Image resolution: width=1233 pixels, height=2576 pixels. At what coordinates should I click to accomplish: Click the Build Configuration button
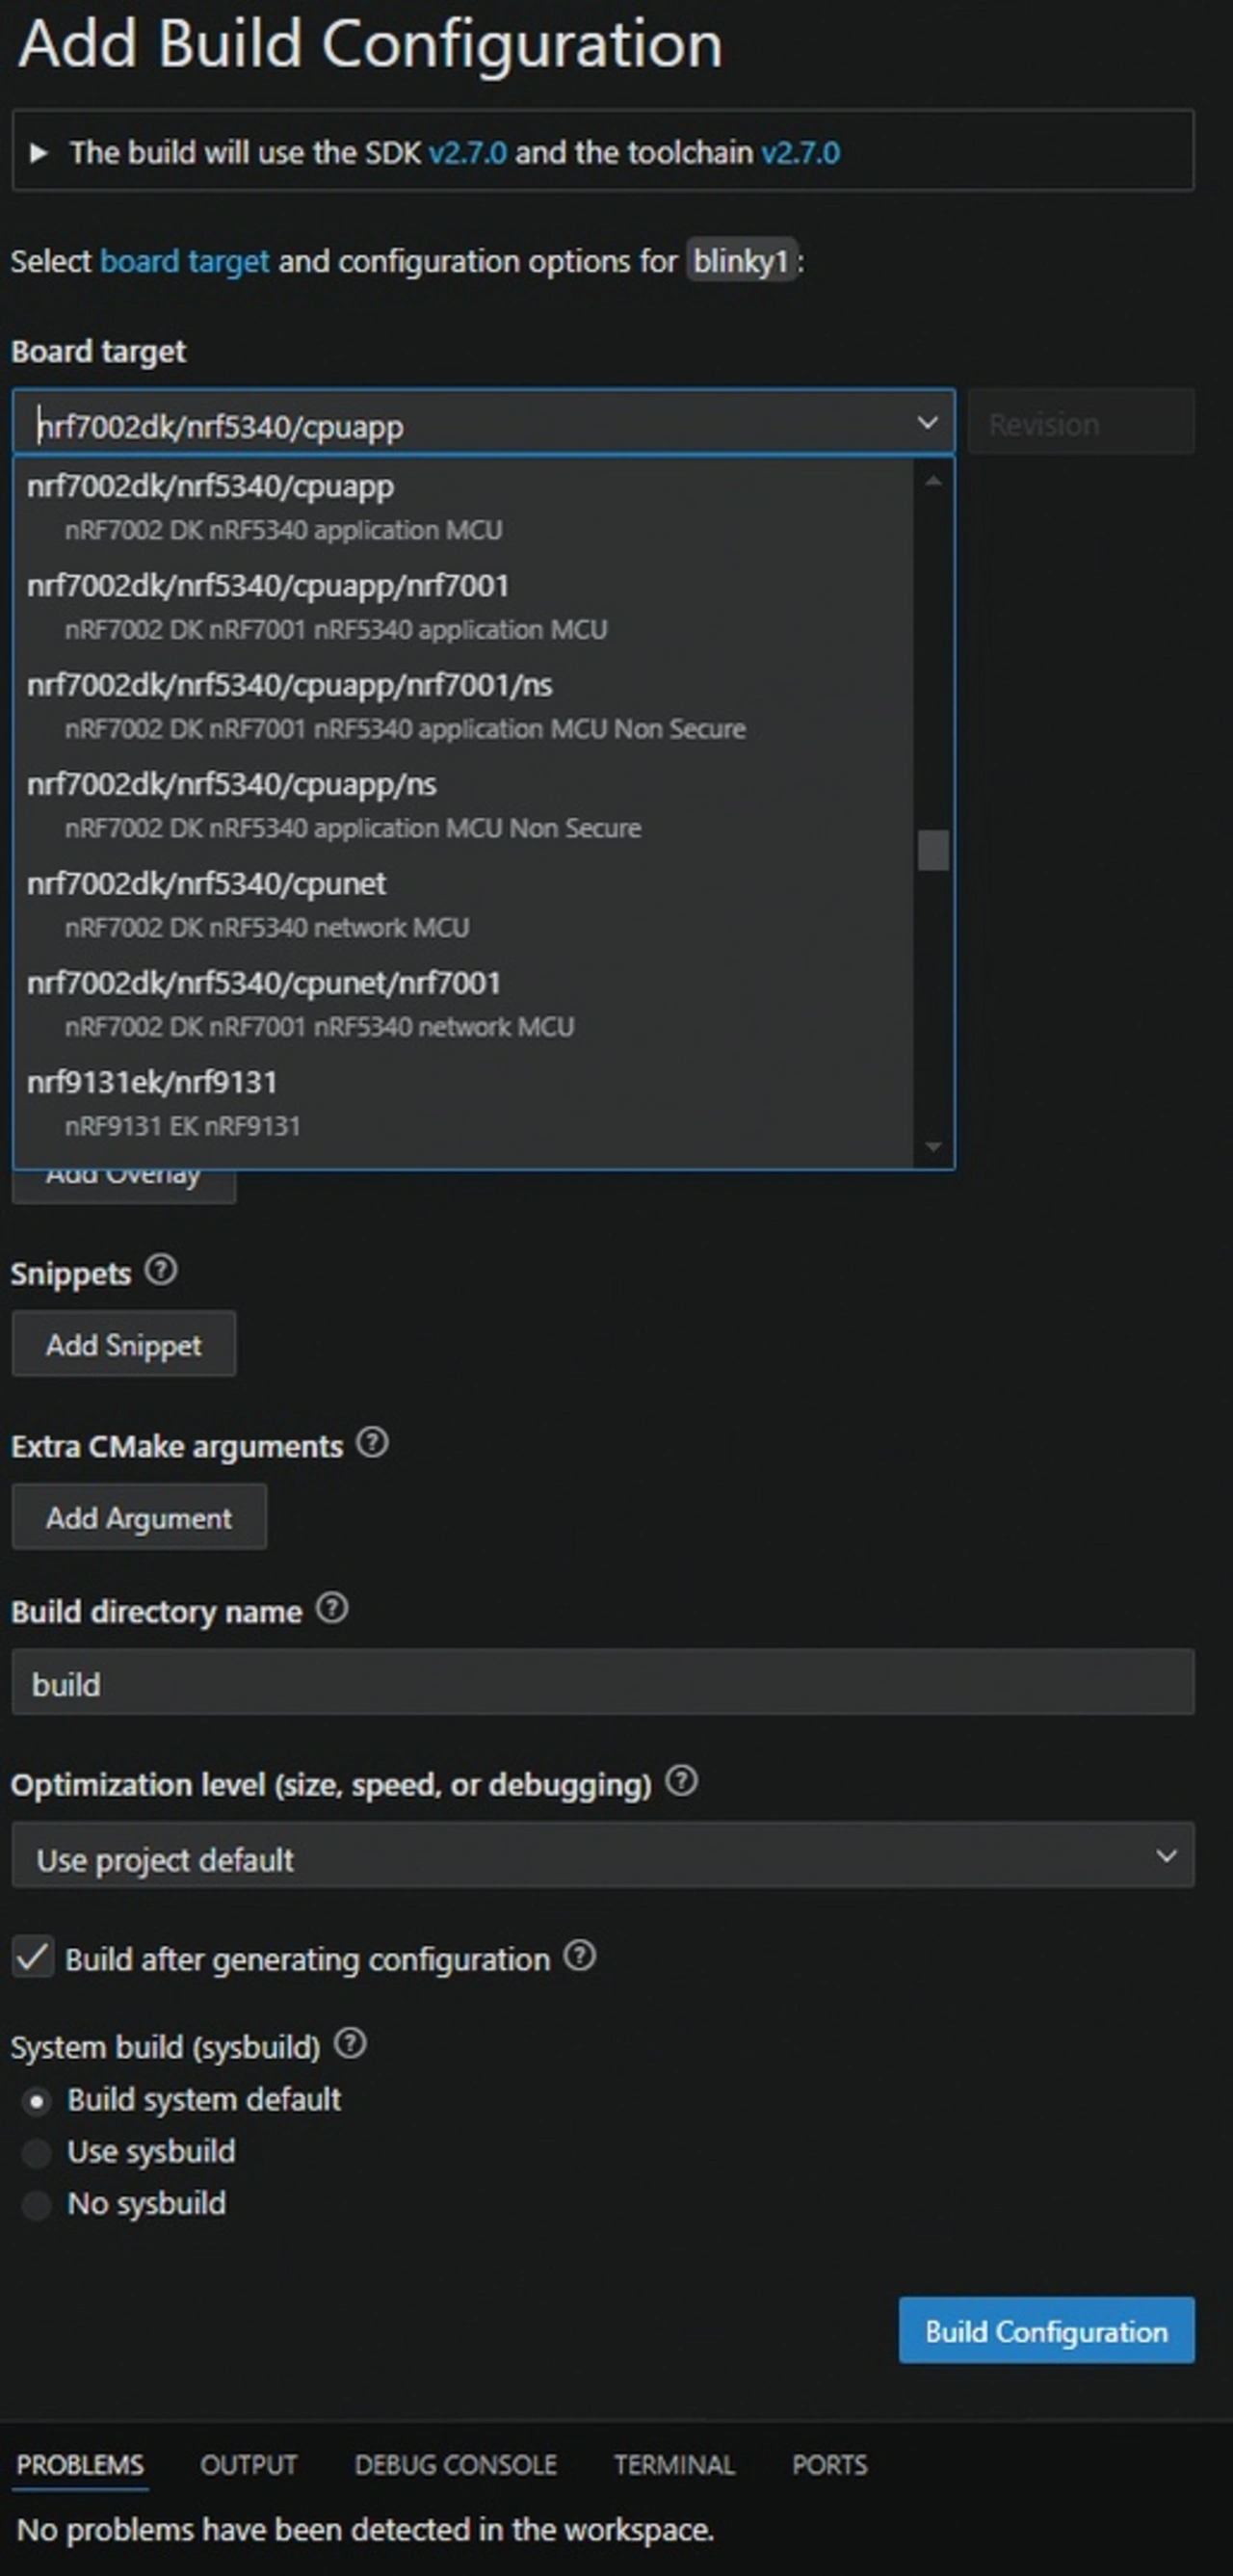coord(1046,2331)
